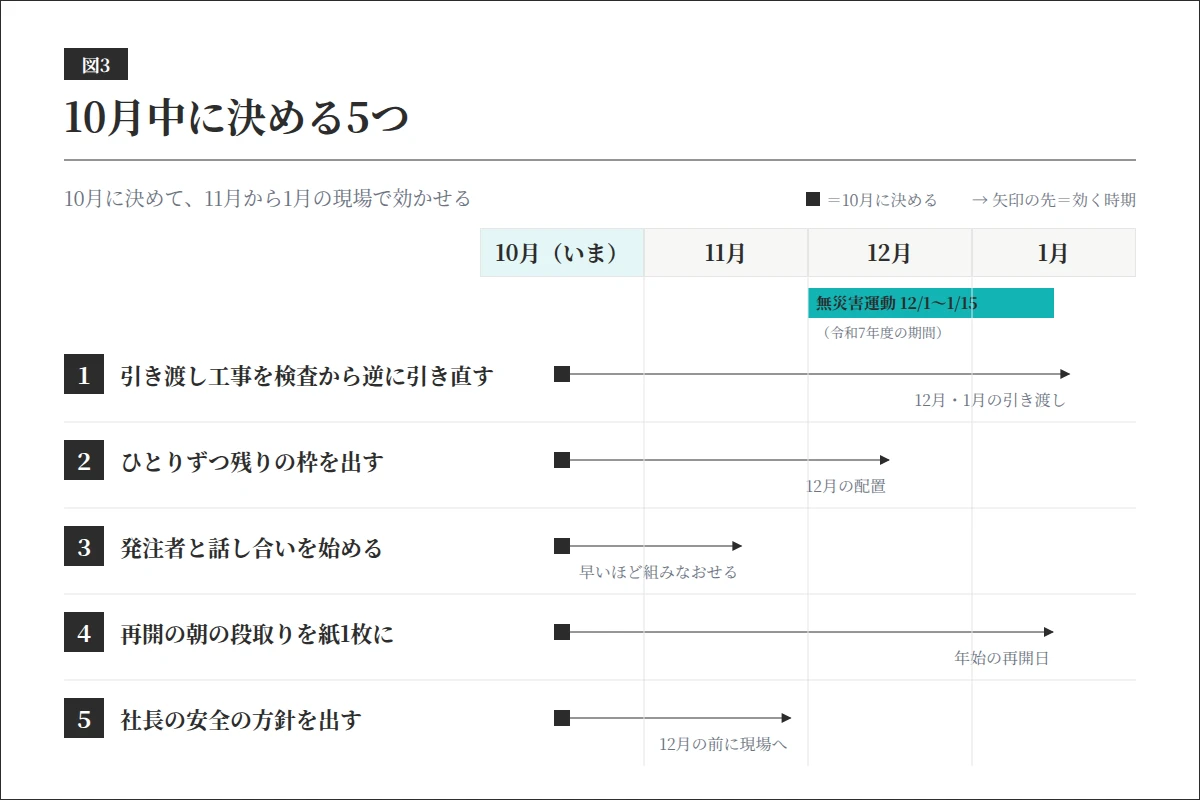Click item 引き渡し工事を検査から逆に引き直す
The height and width of the screenshot is (800, 1200).
(x=307, y=376)
